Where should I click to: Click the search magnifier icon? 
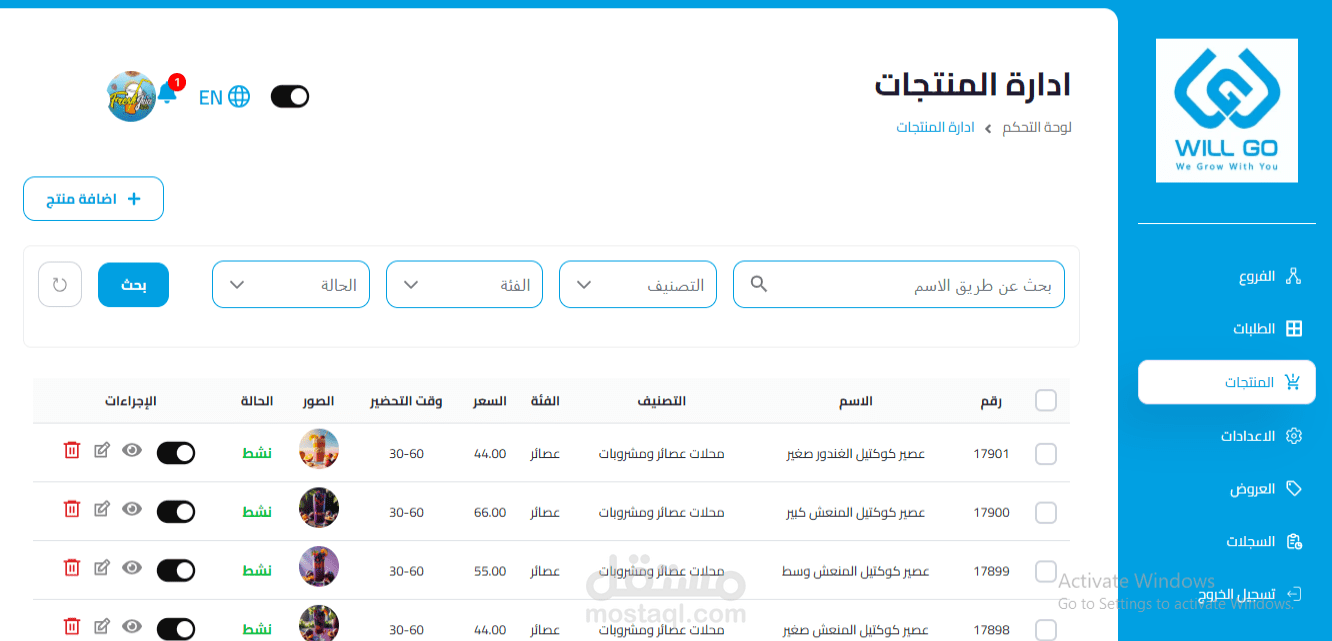pyautogui.click(x=759, y=285)
